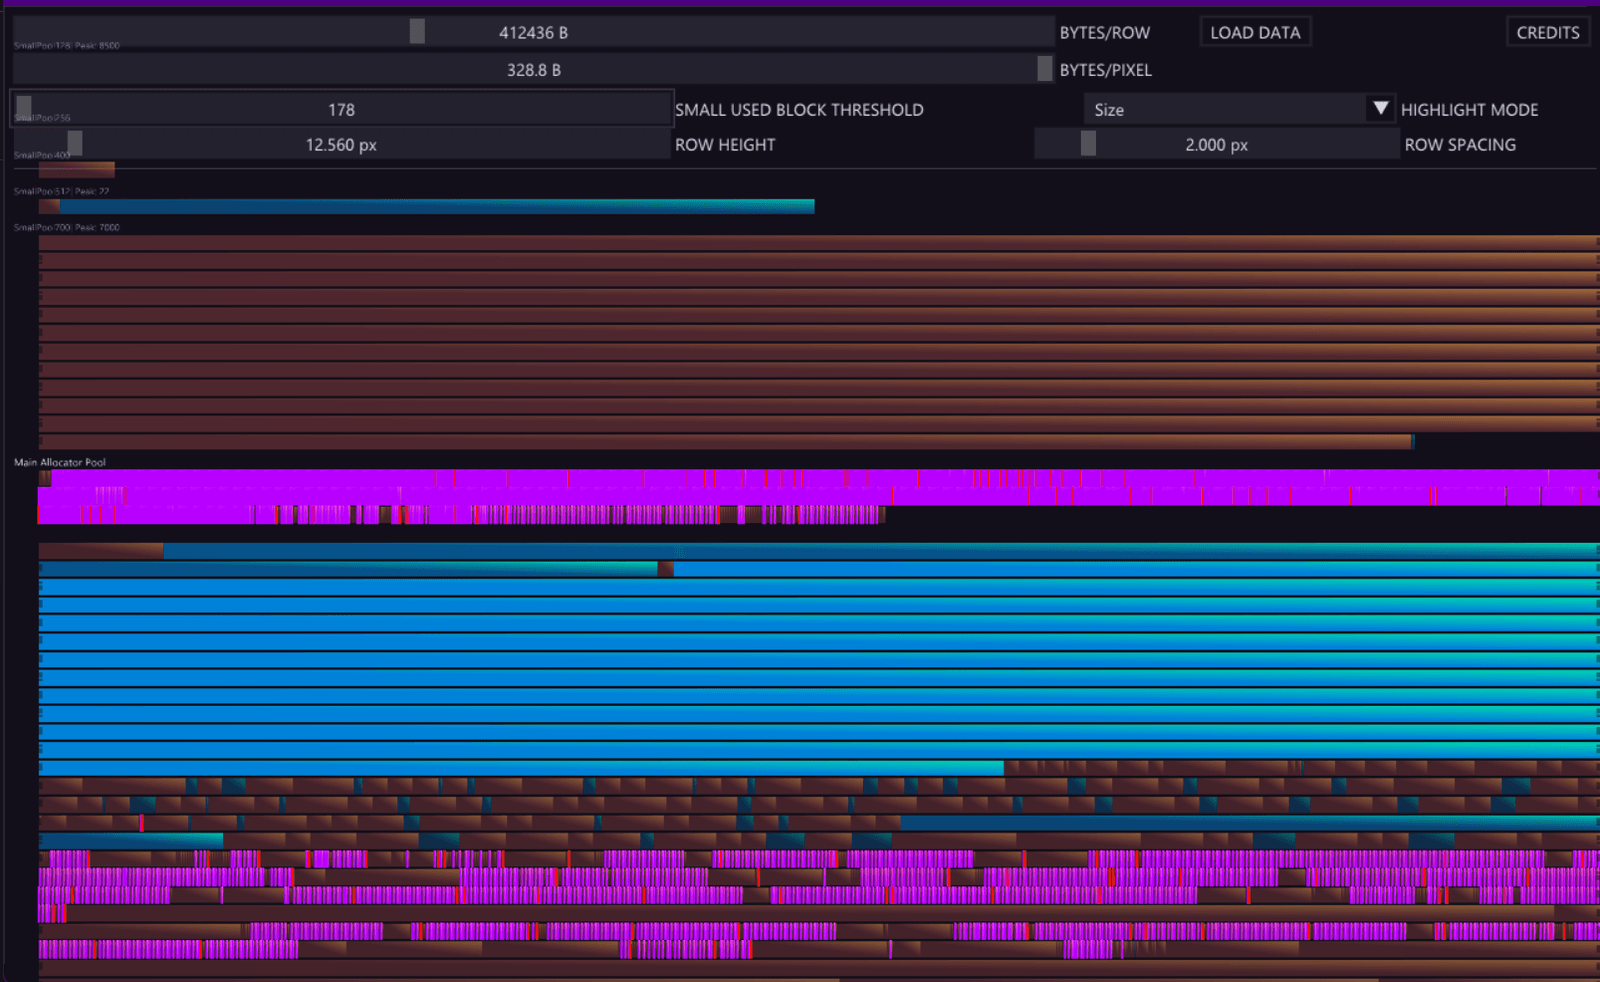Click the Bytes/Row slider handle
This screenshot has height=982, width=1600.
click(x=417, y=31)
